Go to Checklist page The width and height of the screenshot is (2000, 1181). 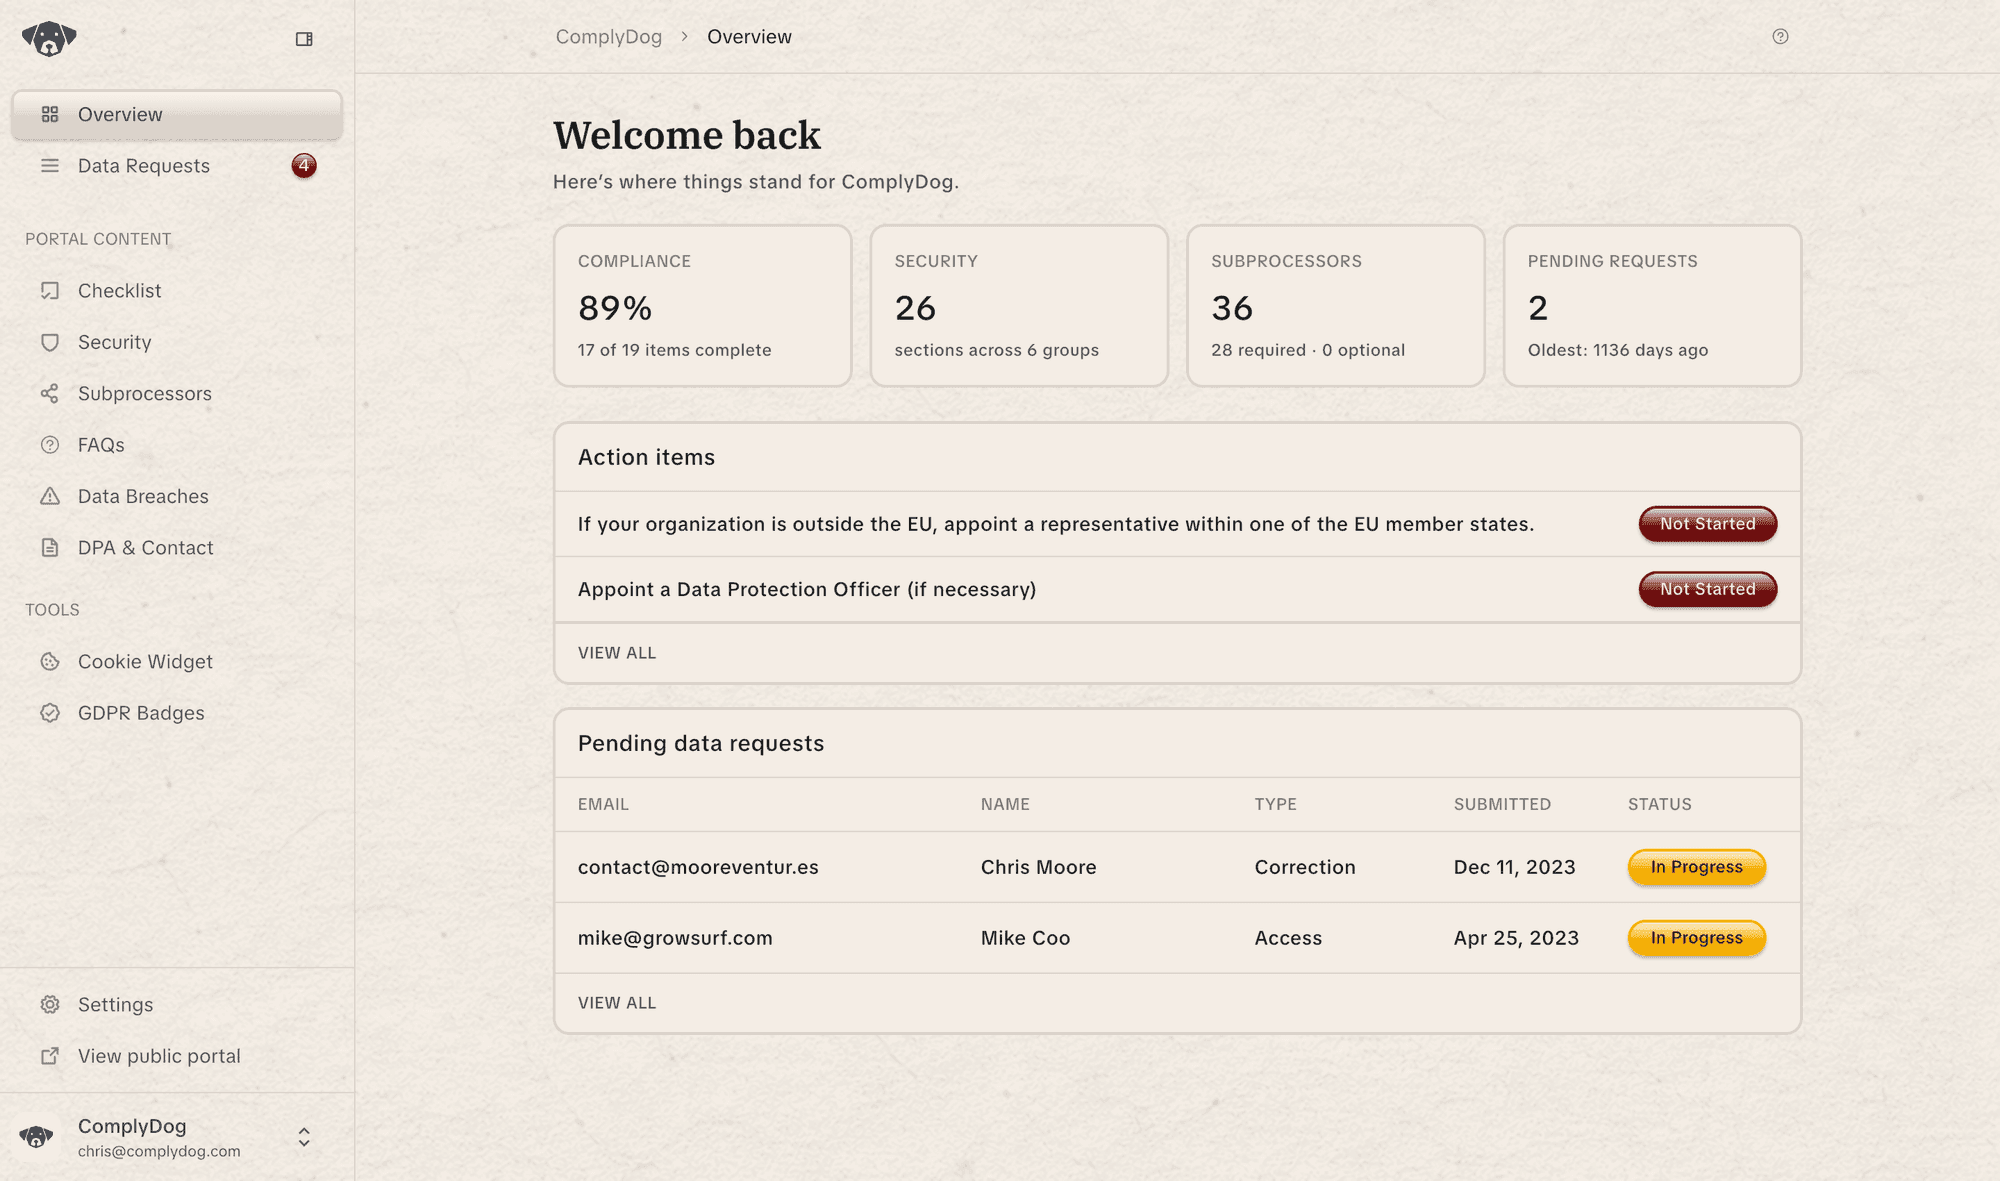pyautogui.click(x=177, y=291)
